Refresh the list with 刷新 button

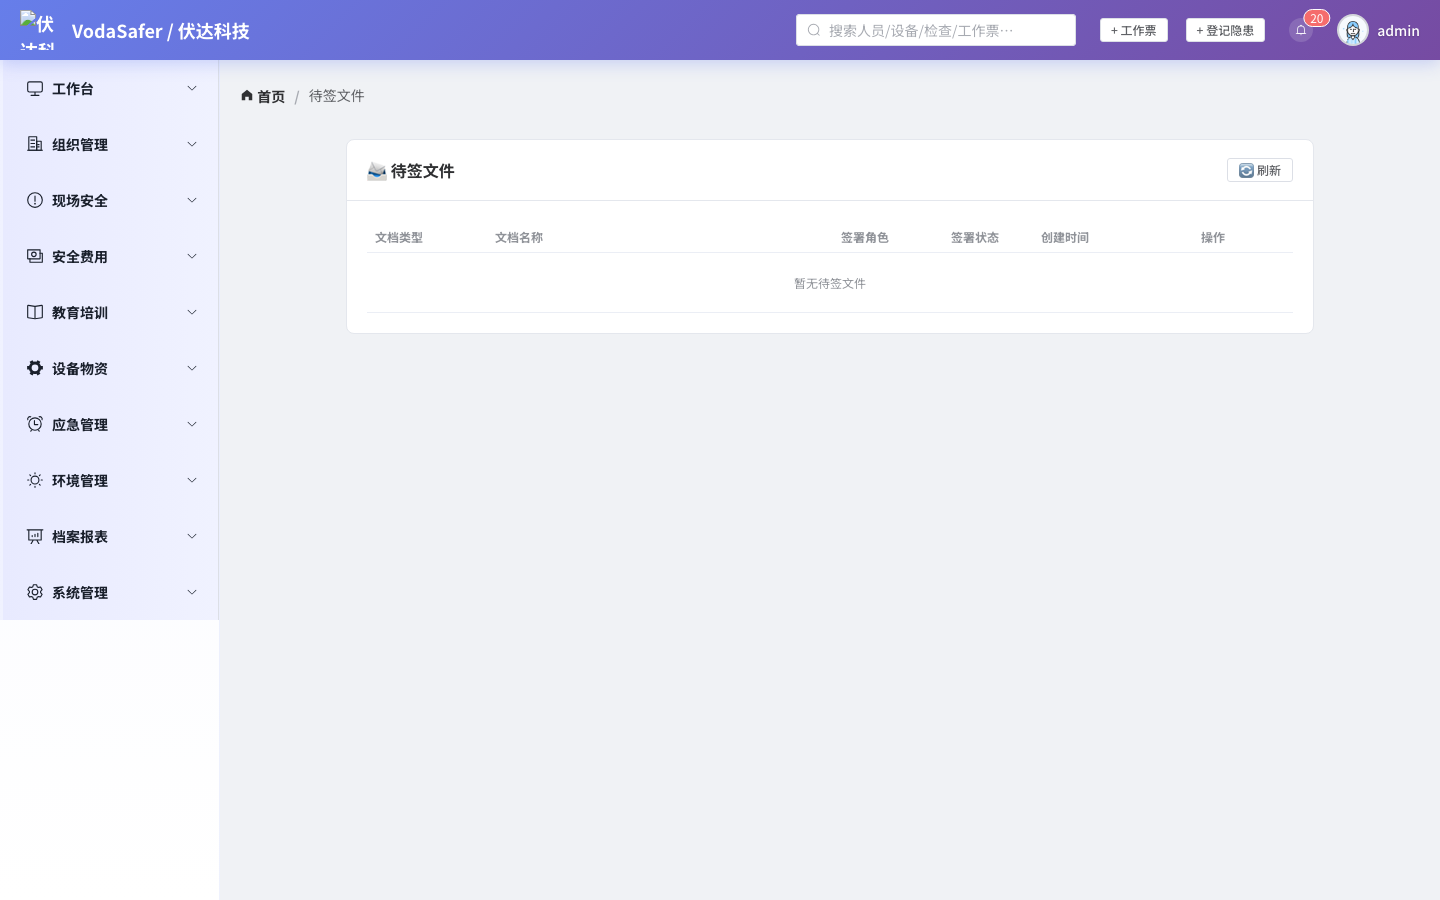[x=1260, y=170]
